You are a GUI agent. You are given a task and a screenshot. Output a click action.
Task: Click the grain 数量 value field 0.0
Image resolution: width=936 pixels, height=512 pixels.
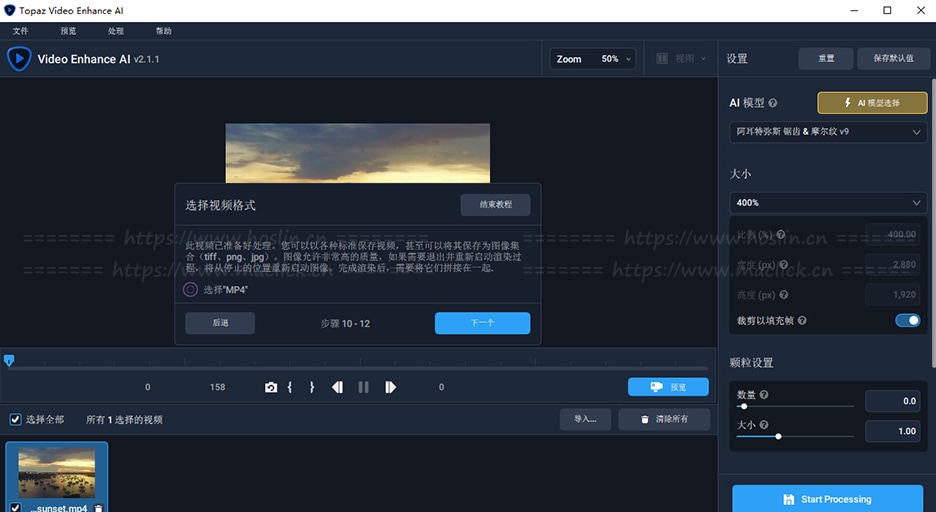pyautogui.click(x=892, y=401)
